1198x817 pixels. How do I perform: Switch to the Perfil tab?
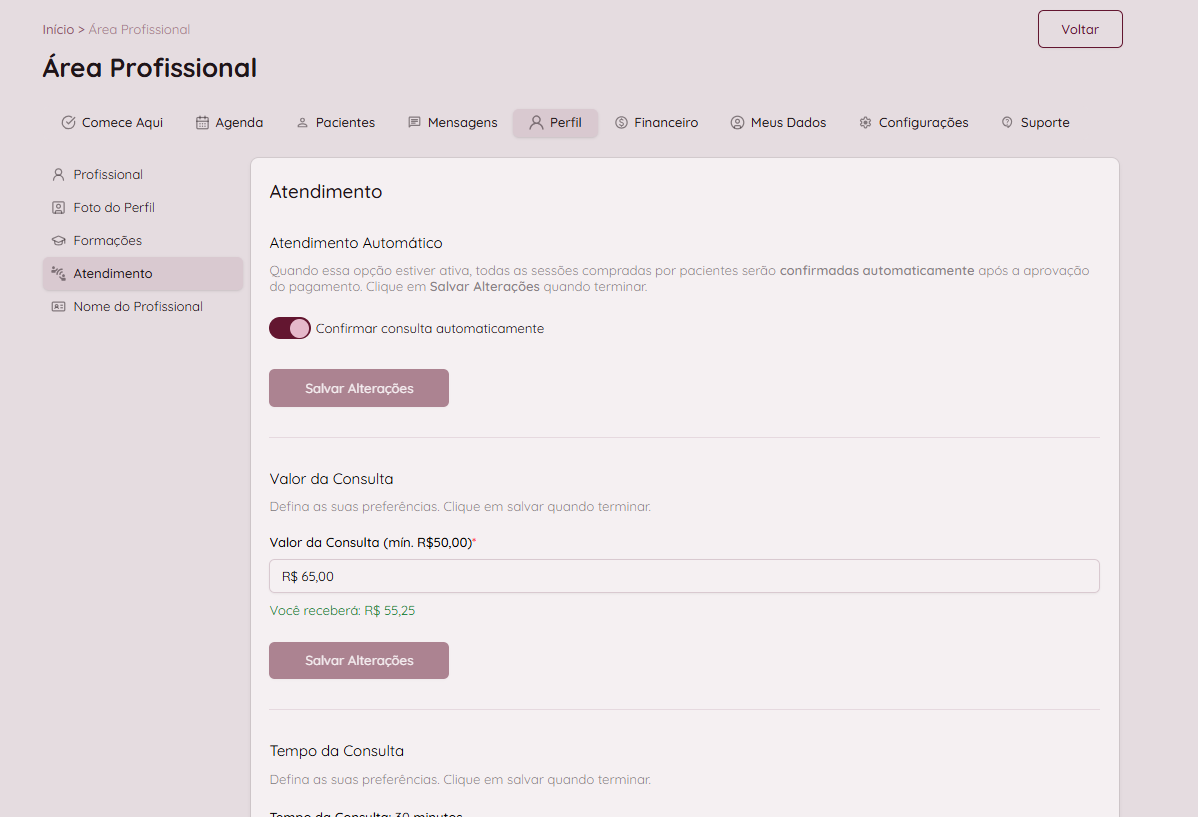555,123
